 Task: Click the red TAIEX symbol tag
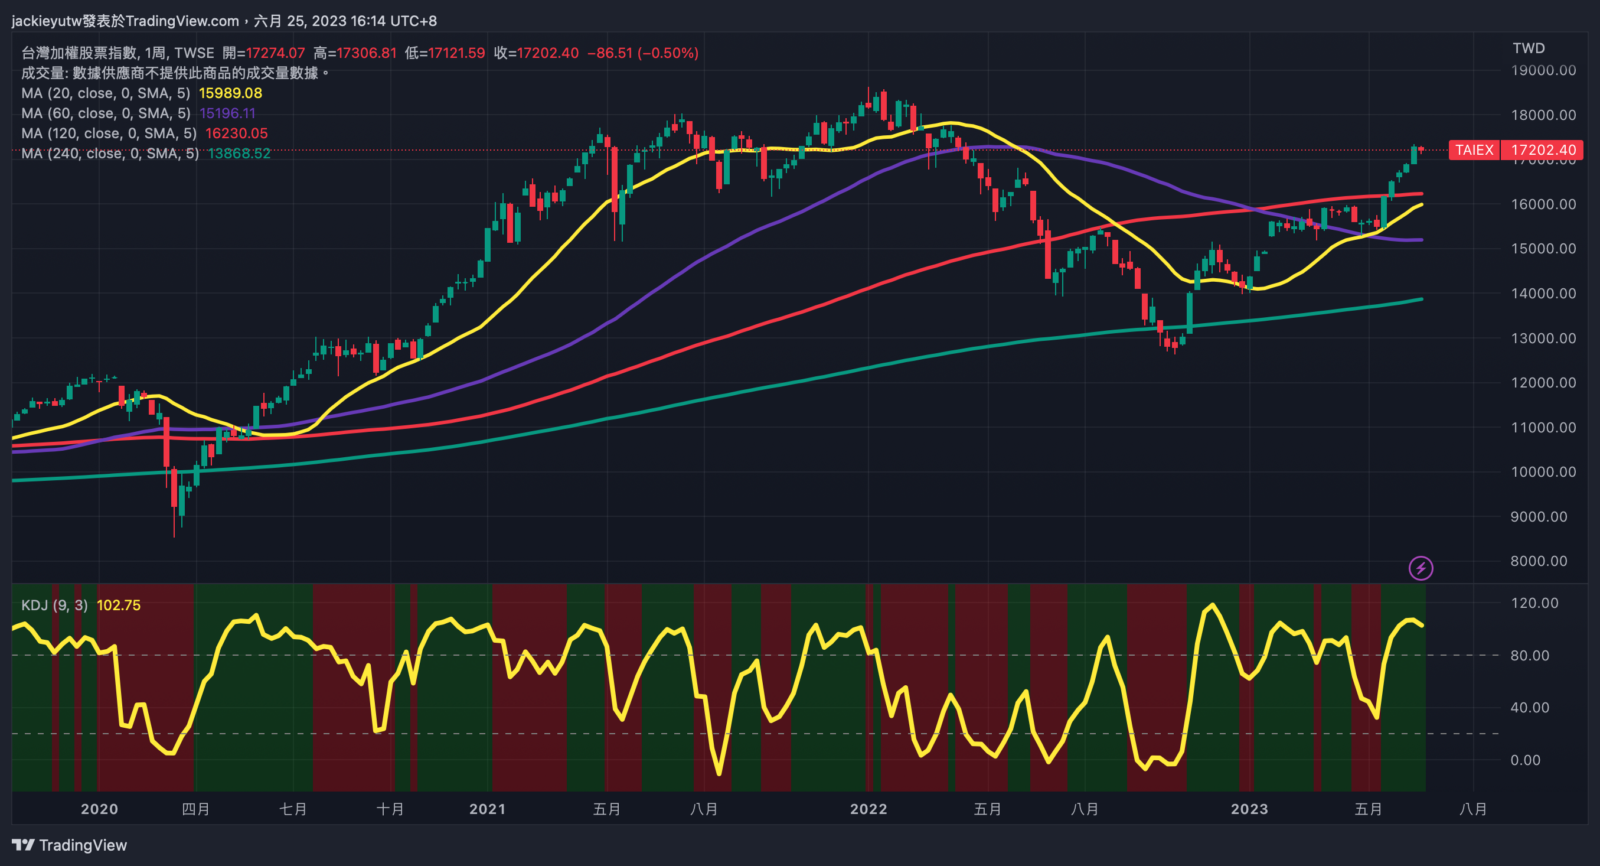coord(1474,150)
